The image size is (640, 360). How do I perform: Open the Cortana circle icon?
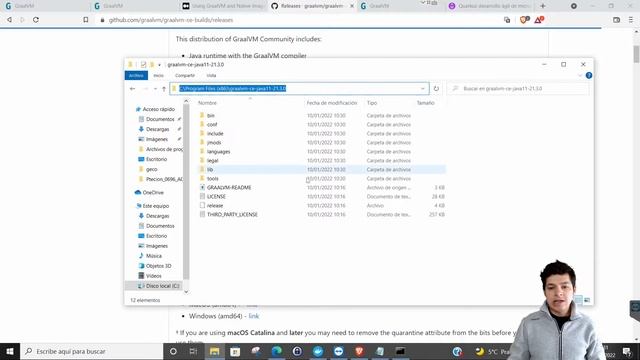(173, 351)
